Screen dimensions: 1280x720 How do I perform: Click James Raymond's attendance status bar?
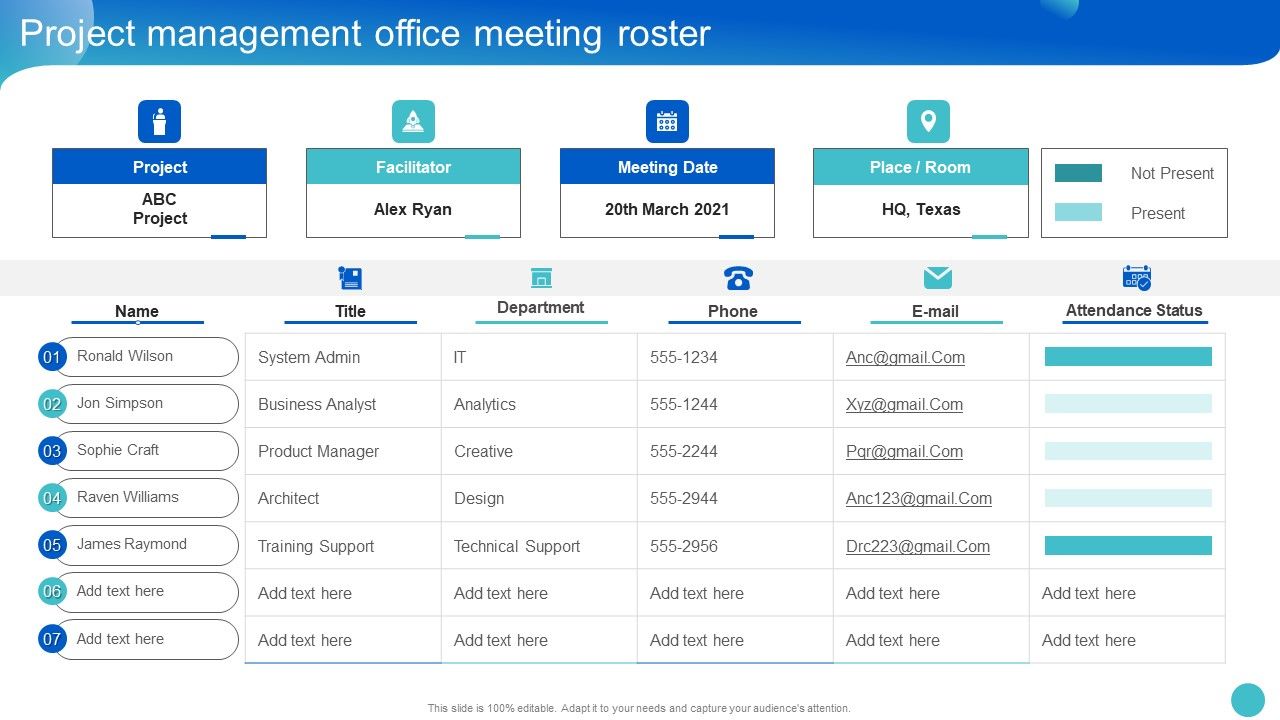click(x=1128, y=545)
